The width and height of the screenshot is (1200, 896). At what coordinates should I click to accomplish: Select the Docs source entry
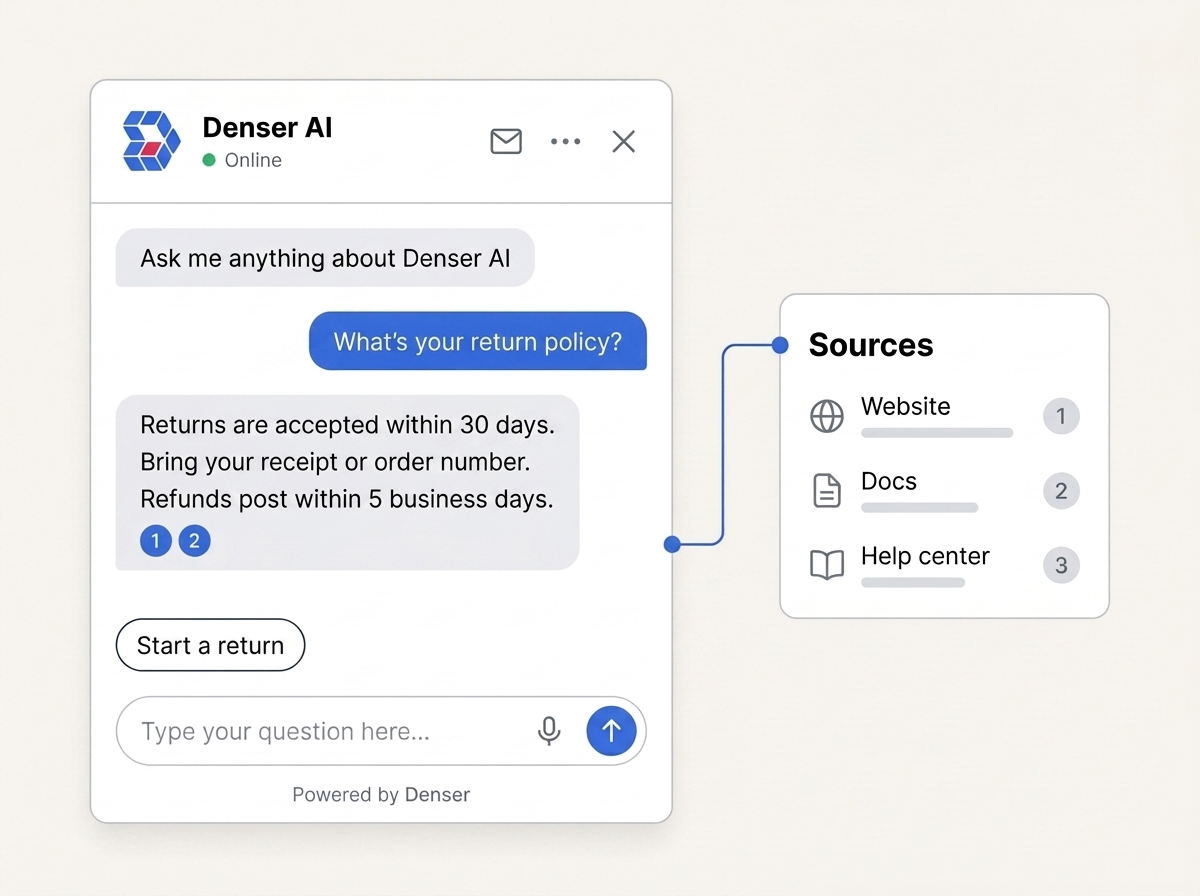pyautogui.click(x=944, y=491)
